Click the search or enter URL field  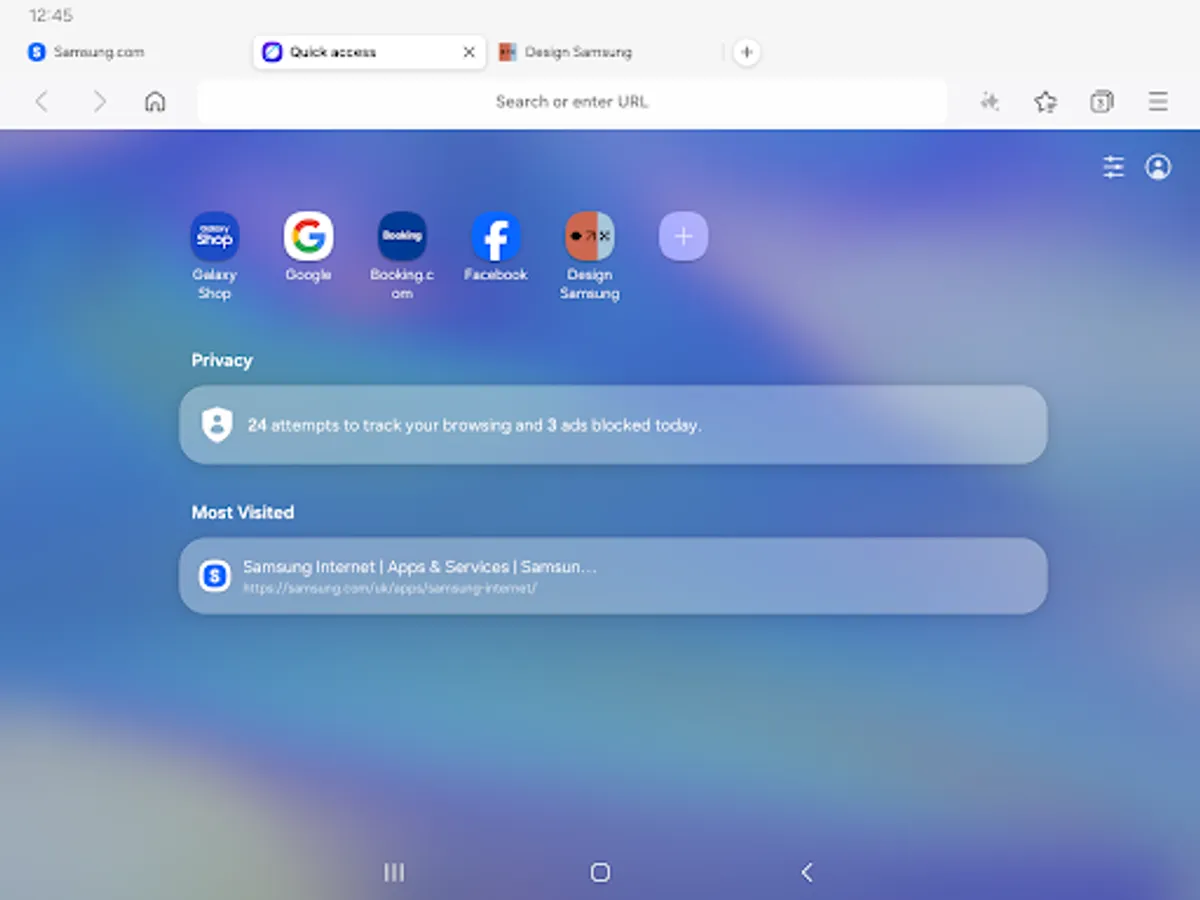click(571, 101)
